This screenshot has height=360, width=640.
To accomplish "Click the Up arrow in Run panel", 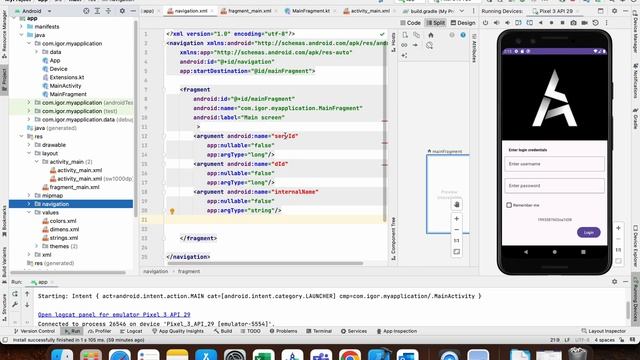I will coord(27,294).
